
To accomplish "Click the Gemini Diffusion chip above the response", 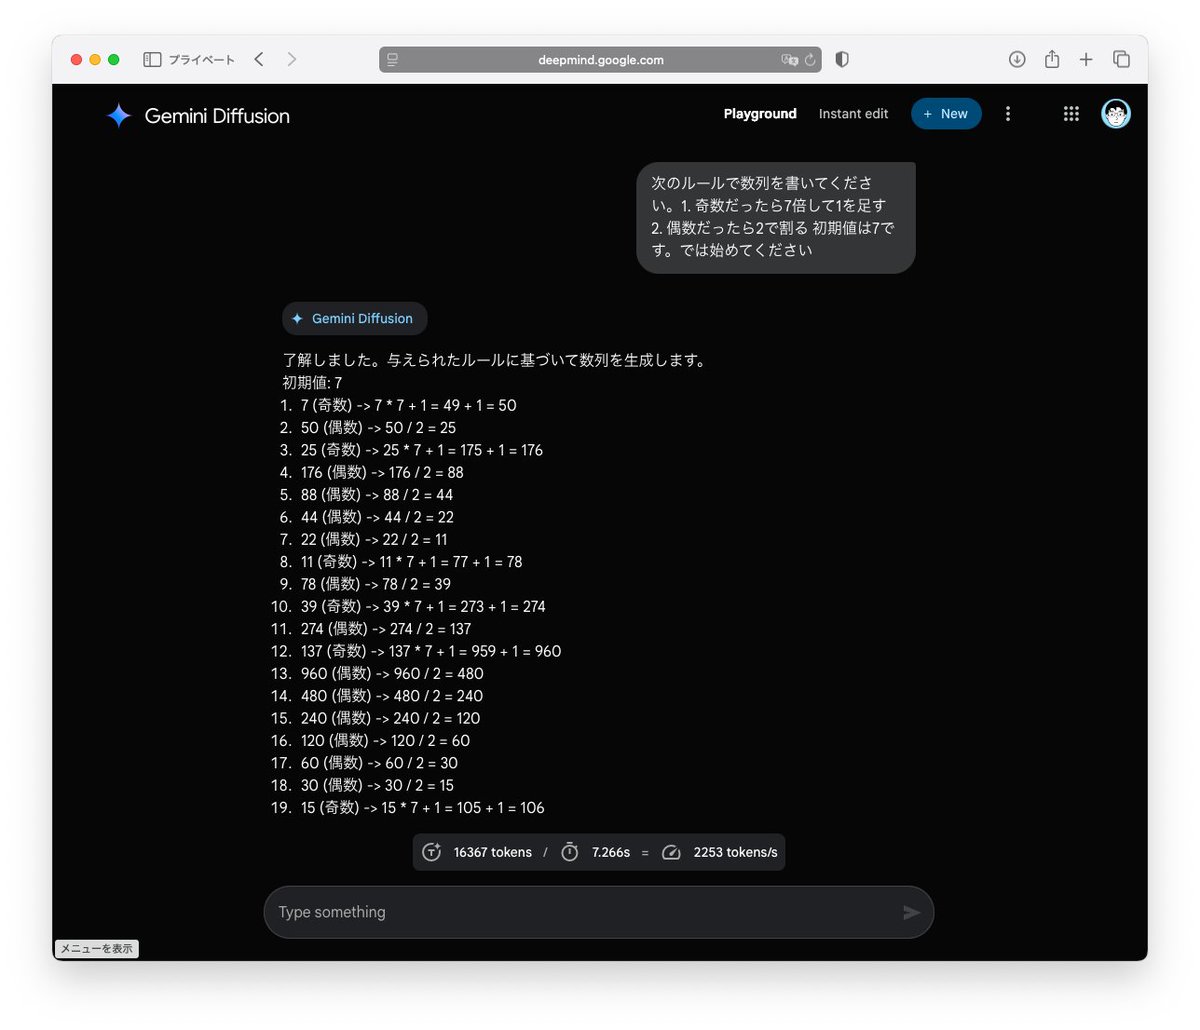I will click(354, 318).
